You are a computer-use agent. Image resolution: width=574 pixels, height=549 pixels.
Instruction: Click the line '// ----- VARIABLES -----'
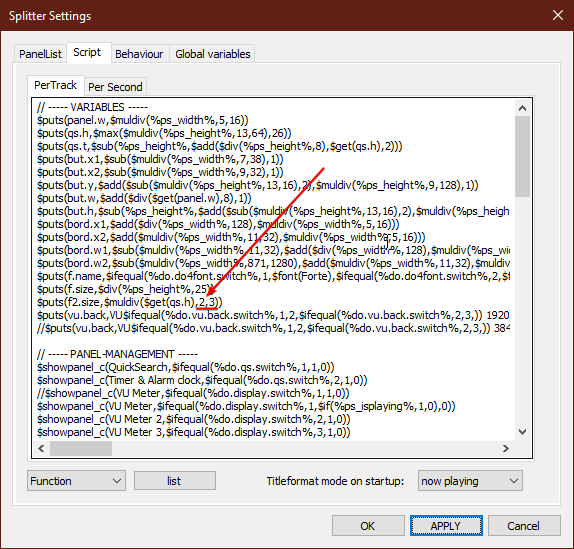click(x=92, y=107)
